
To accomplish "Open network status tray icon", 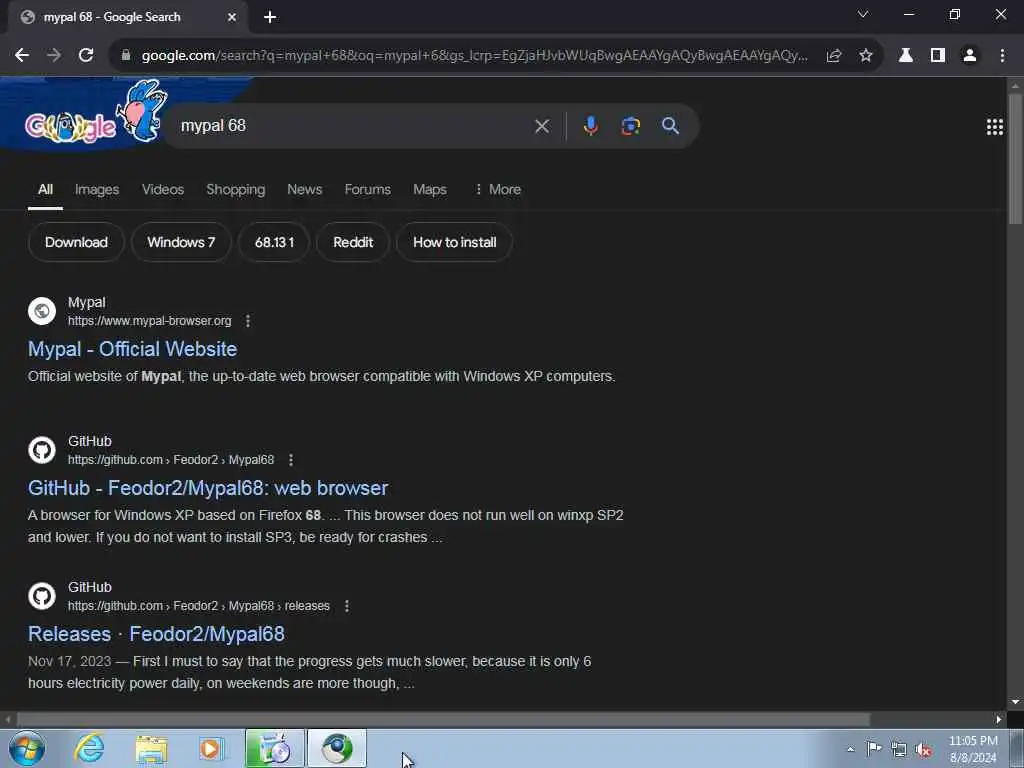I will click(899, 749).
